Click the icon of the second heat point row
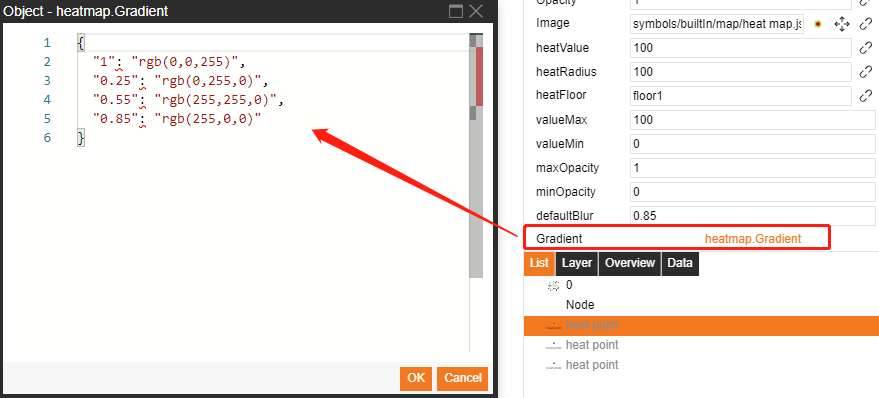This screenshot has width=879, height=398. point(553,345)
